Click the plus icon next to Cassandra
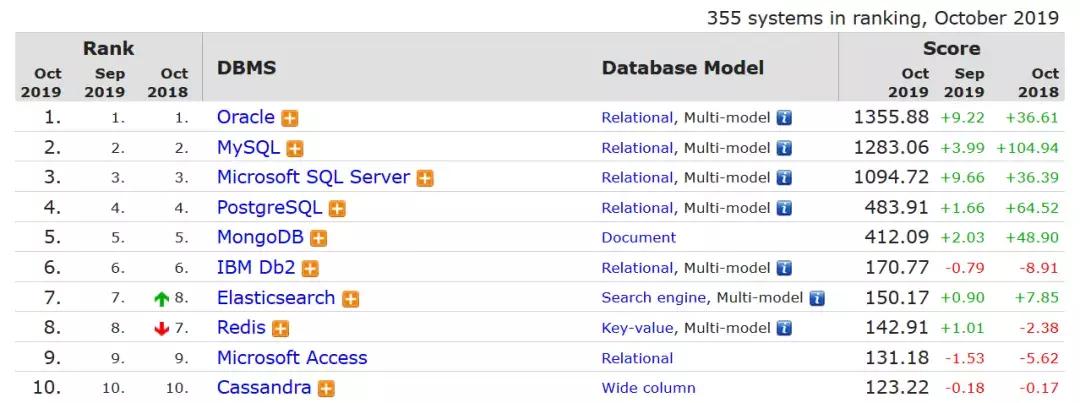The height and width of the screenshot is (403, 1080). 326,389
